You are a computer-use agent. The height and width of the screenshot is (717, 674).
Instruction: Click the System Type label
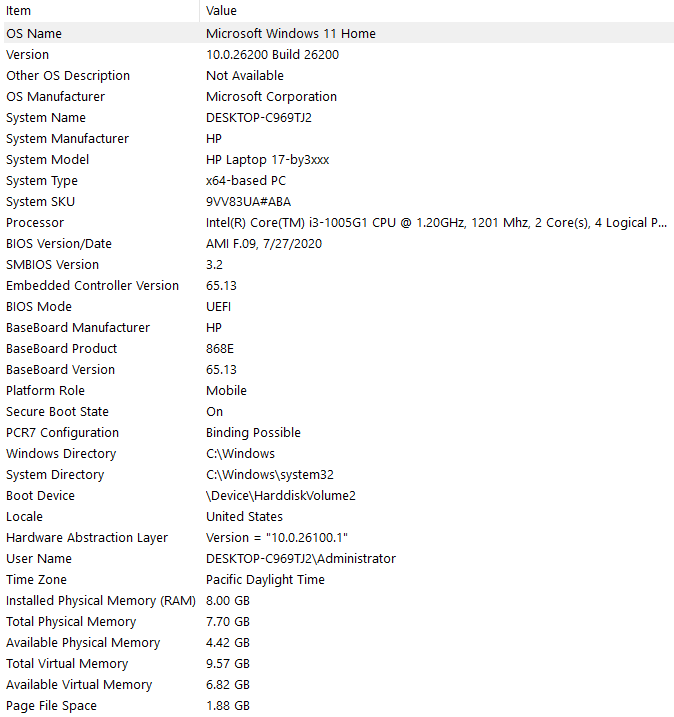click(42, 181)
